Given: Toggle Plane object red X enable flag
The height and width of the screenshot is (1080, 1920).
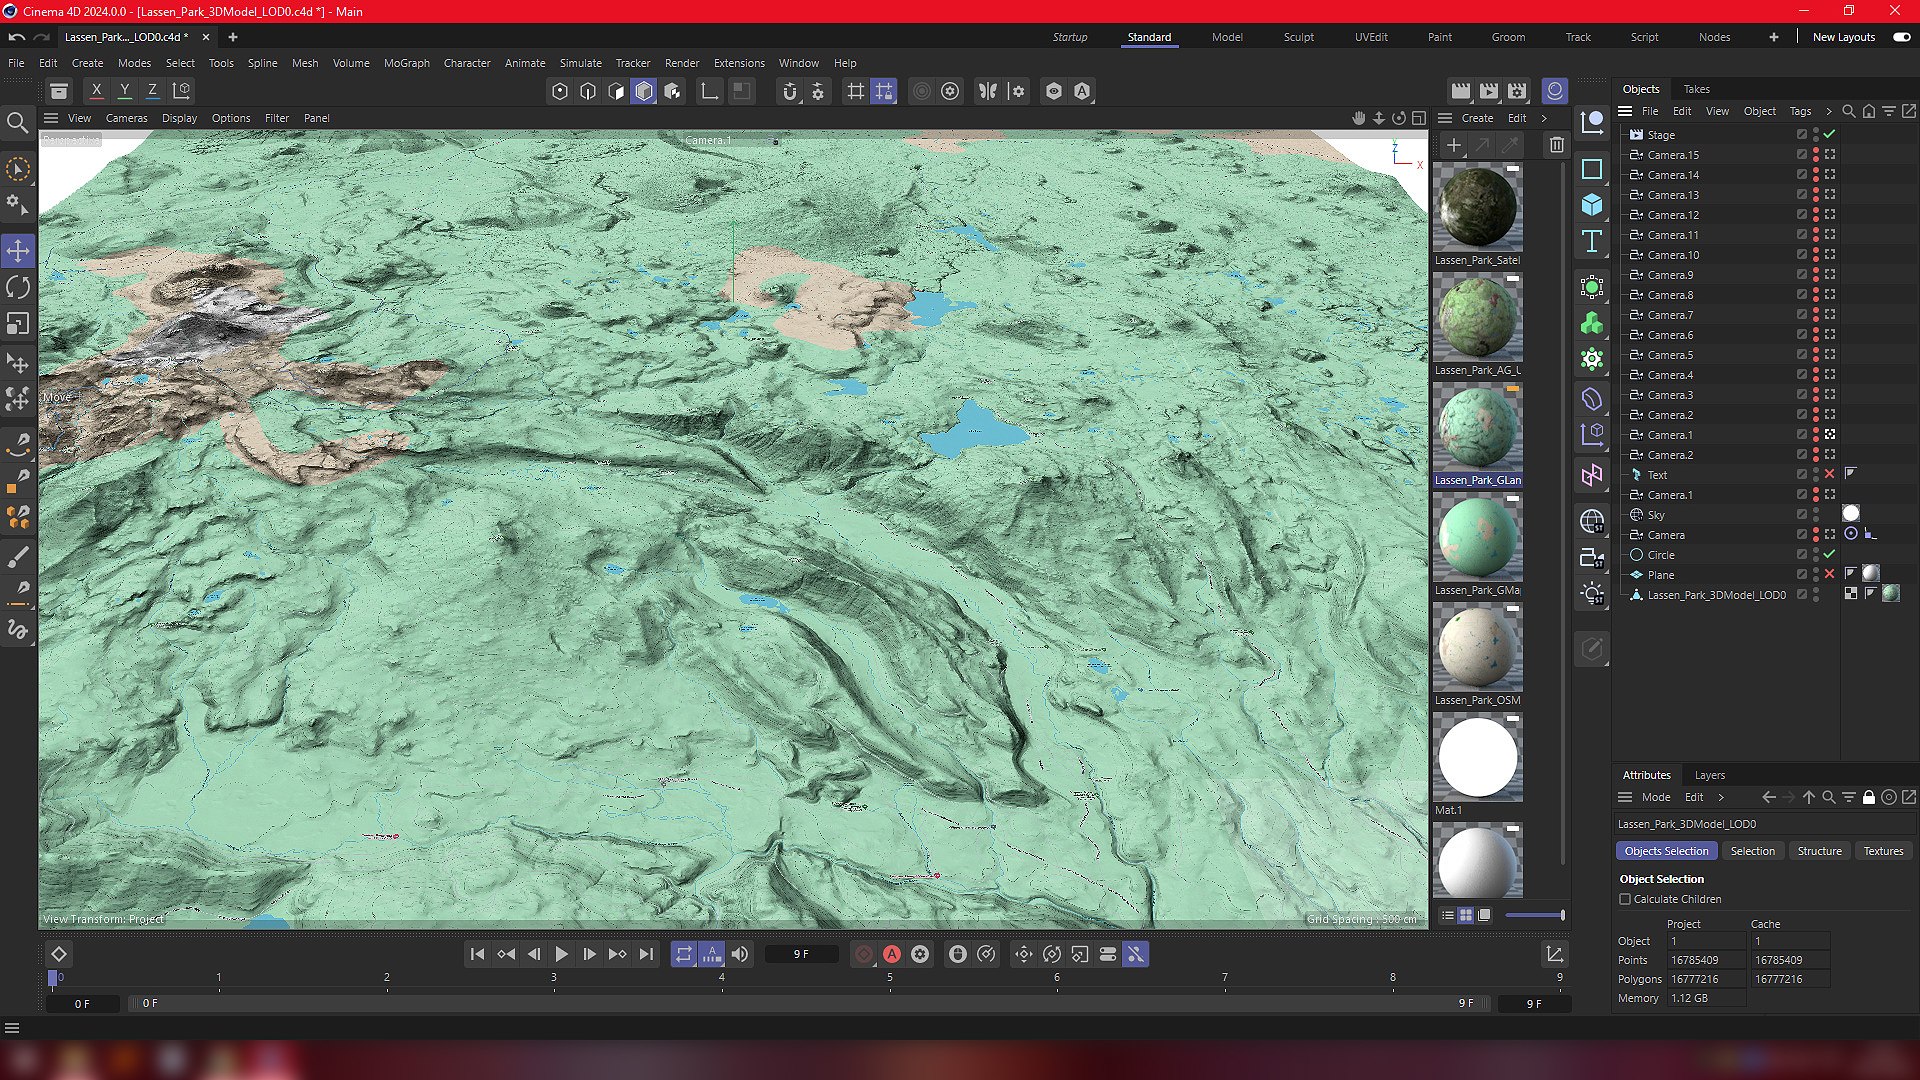Looking at the screenshot, I should tap(1829, 574).
